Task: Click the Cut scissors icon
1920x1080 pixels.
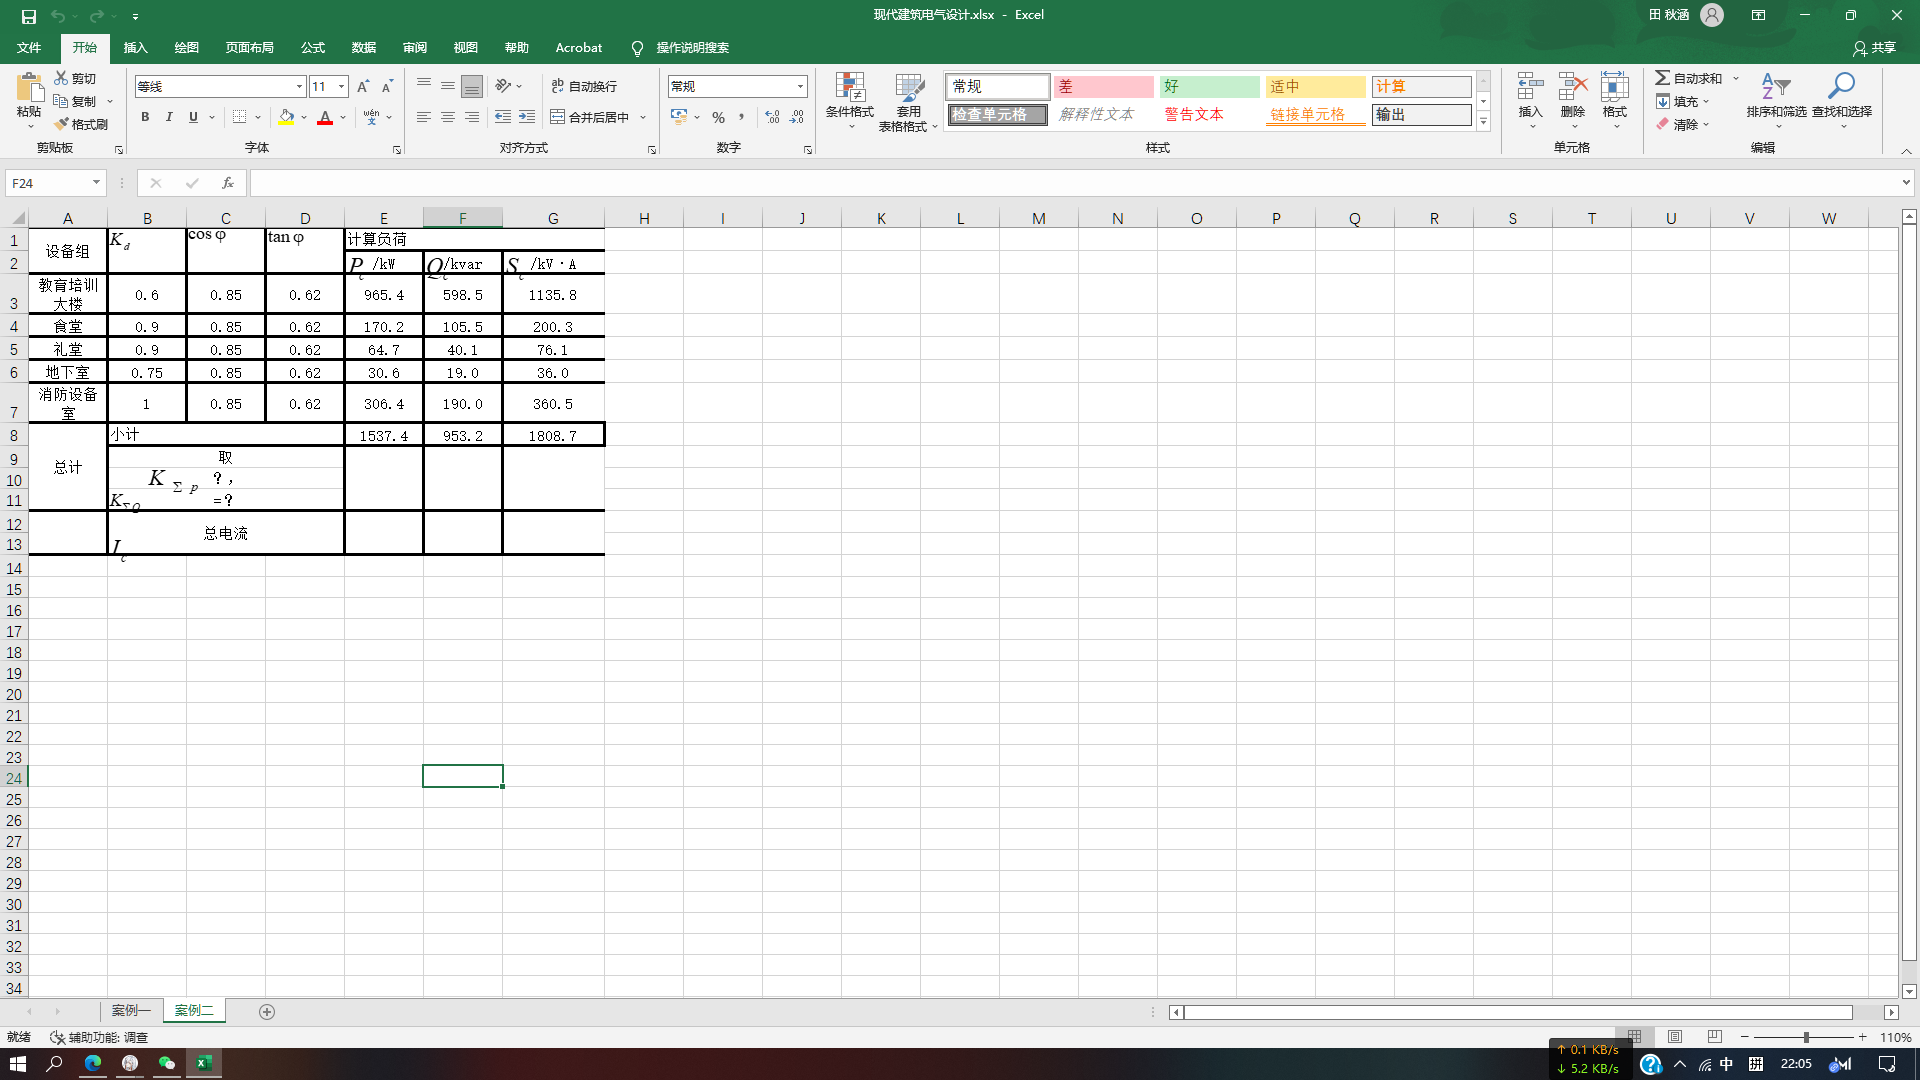Action: pyautogui.click(x=61, y=78)
